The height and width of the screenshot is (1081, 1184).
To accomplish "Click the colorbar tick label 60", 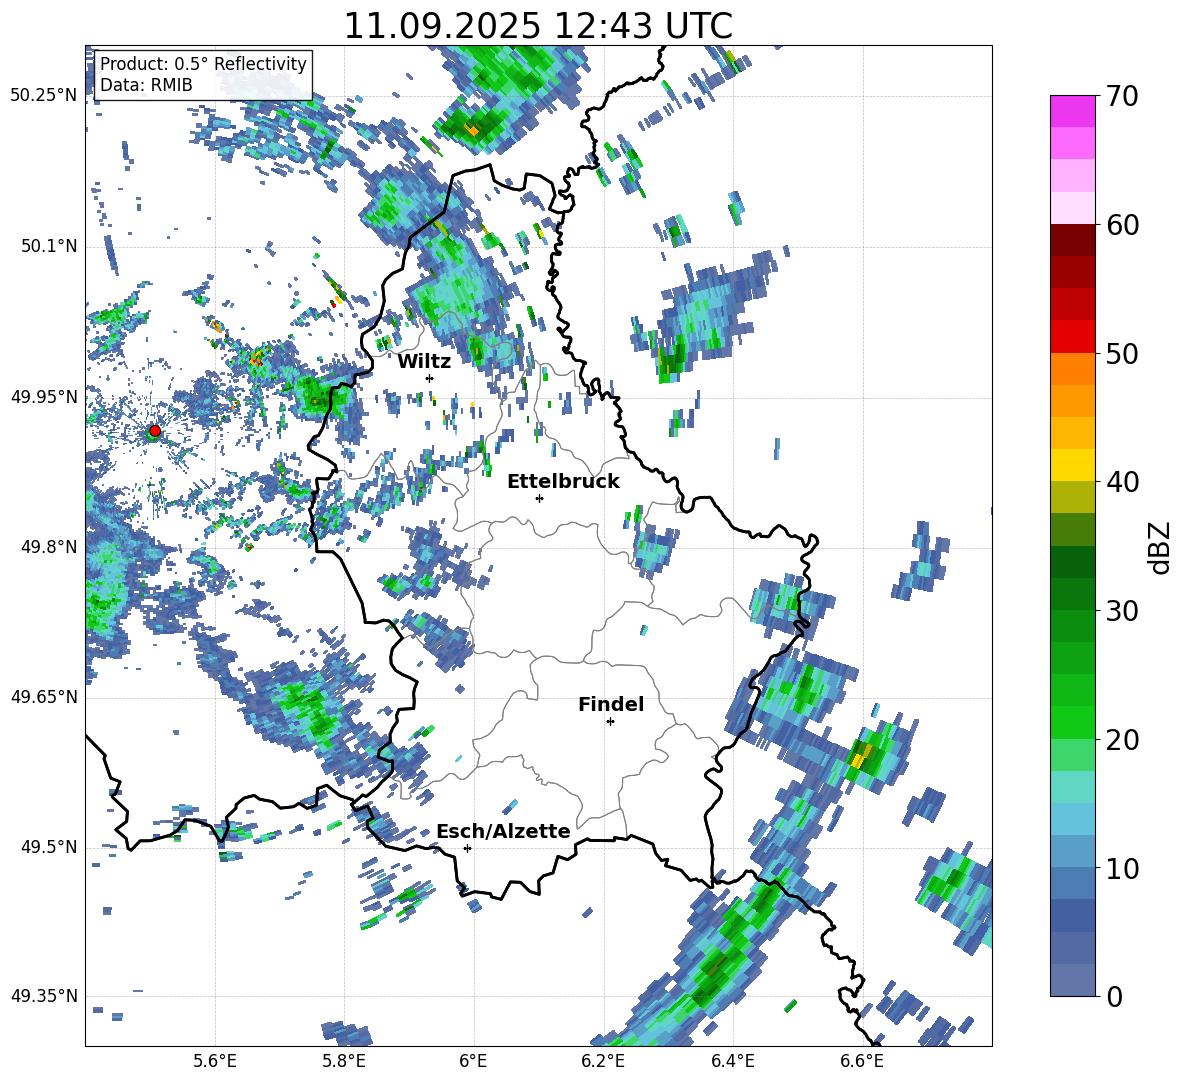I will 1121,225.
